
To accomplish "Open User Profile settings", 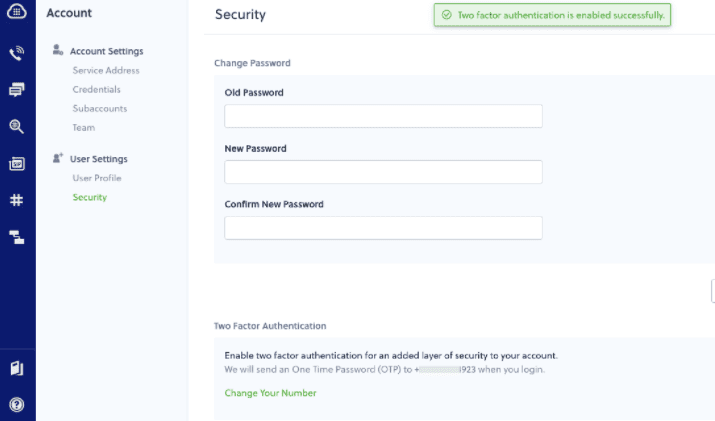I will click(x=97, y=178).
